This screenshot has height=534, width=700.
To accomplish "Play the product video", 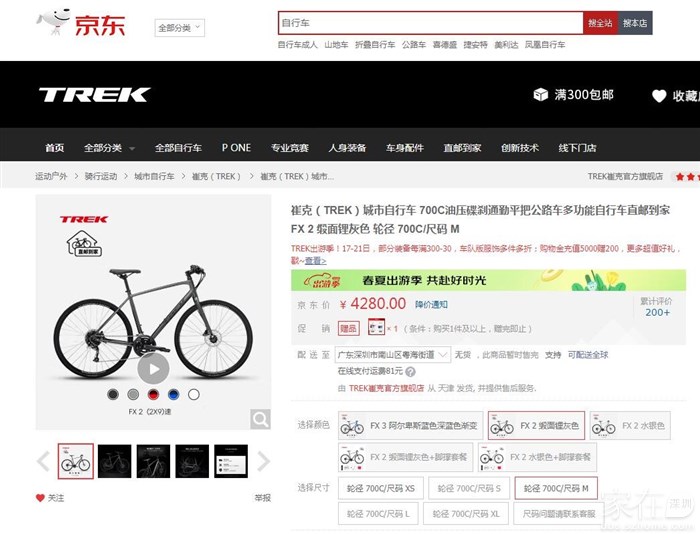I will click(153, 369).
